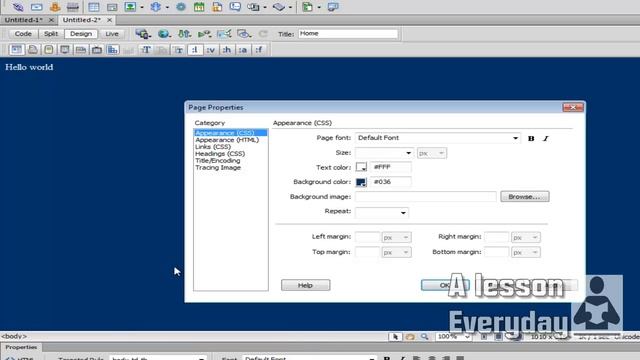Select Headings (CSS) category
This screenshot has height=360, width=640.
click(x=220, y=153)
